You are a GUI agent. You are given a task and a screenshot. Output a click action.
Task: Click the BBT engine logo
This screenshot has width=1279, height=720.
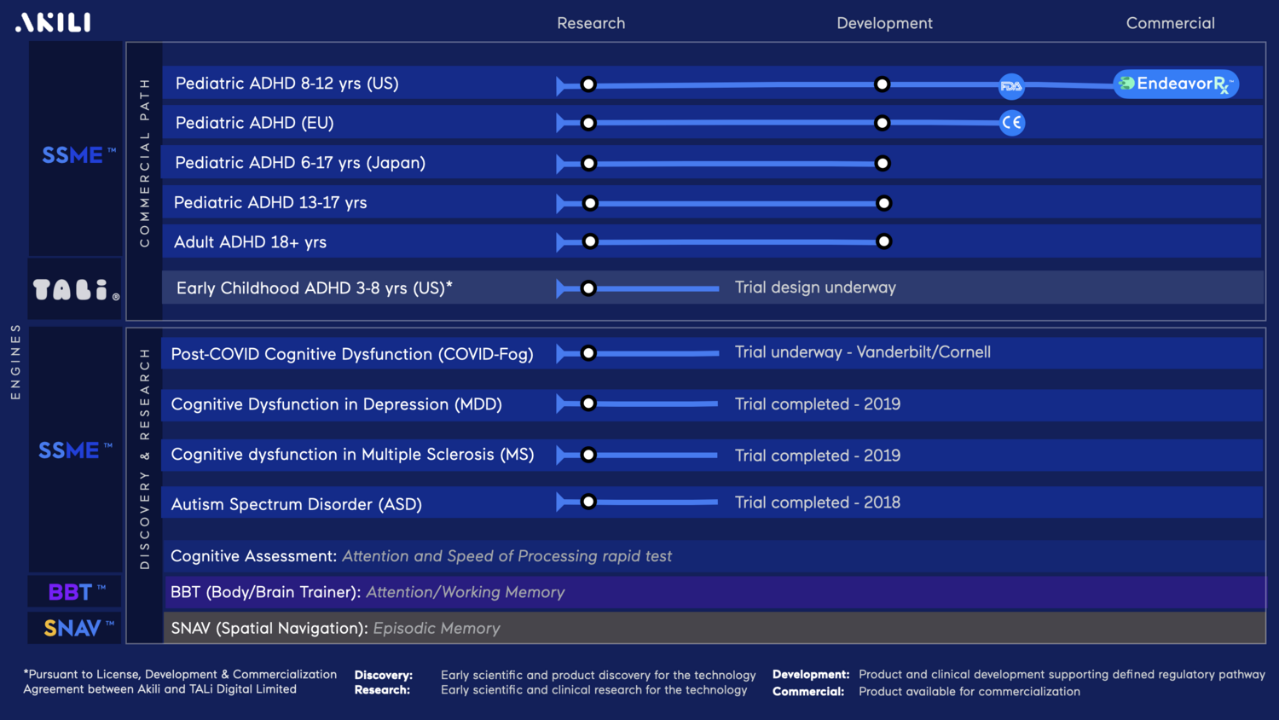coord(76,592)
